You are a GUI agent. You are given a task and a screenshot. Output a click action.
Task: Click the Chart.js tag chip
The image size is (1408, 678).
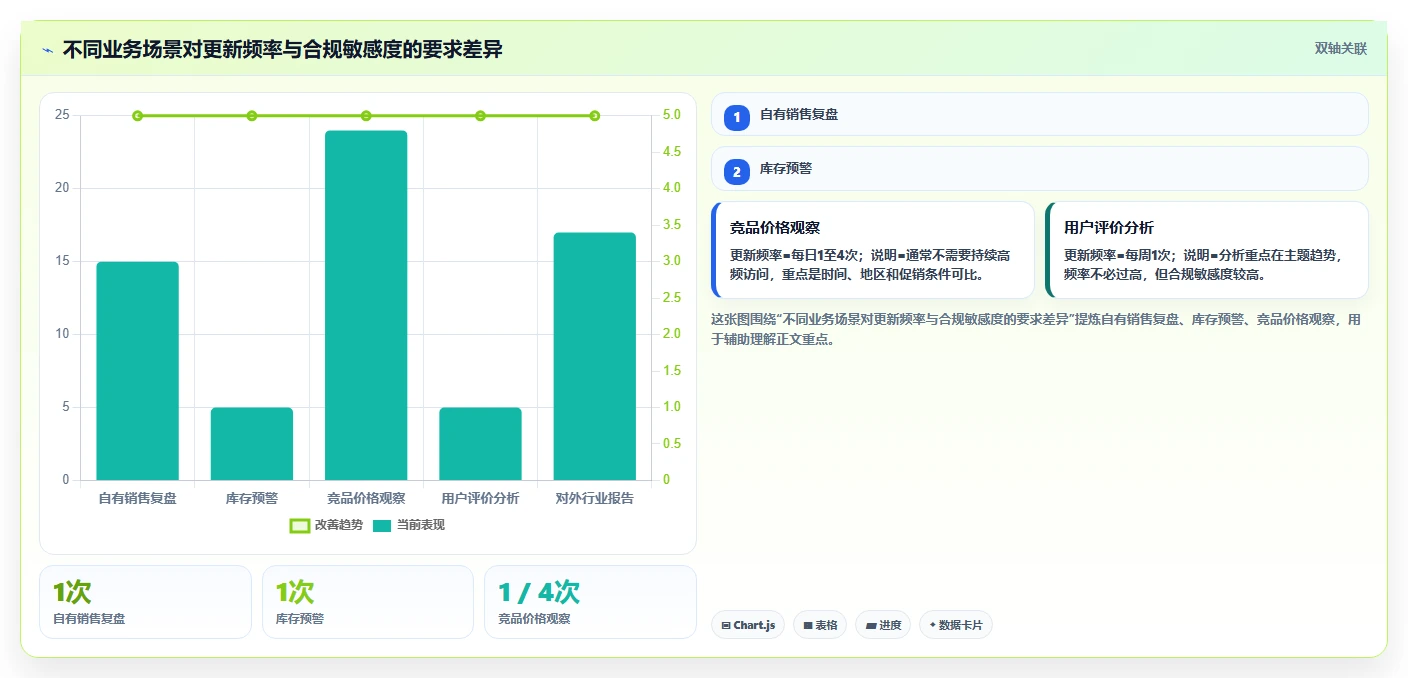pyautogui.click(x=748, y=625)
